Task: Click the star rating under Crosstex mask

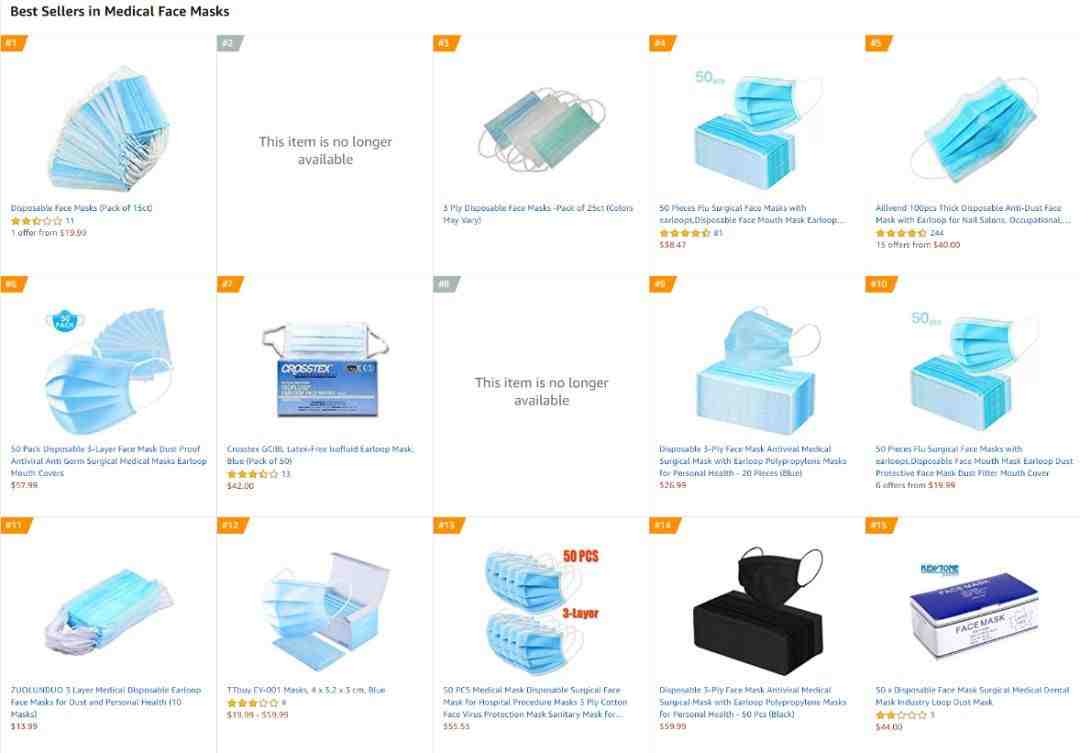Action: tap(253, 474)
